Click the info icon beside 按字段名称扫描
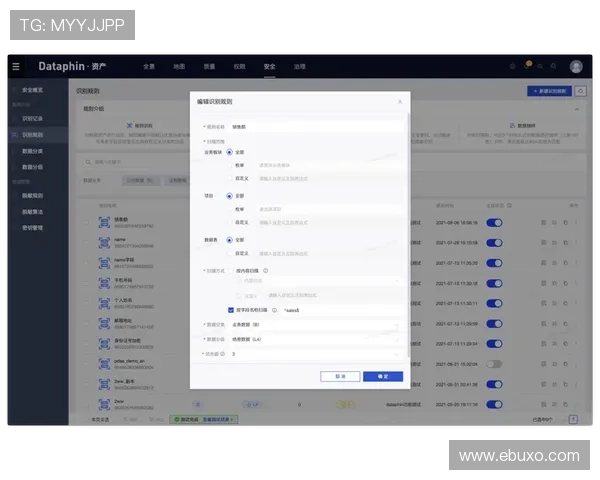Screen dimensions: 600x480 tap(274, 310)
